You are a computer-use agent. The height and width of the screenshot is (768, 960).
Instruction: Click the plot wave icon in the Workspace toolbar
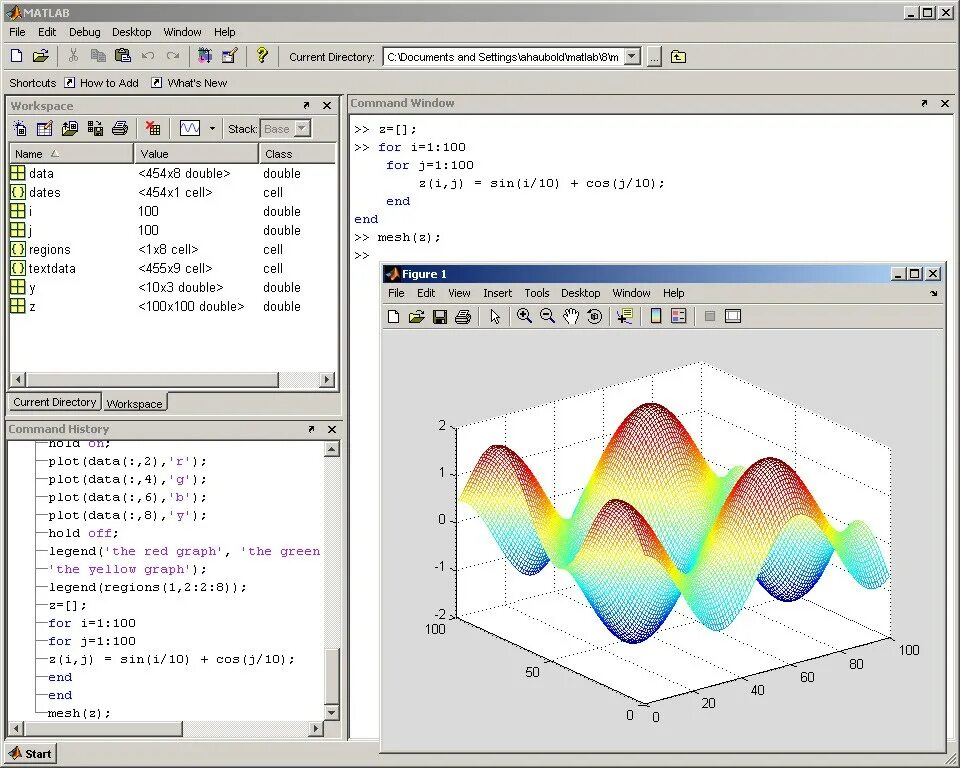coord(190,128)
